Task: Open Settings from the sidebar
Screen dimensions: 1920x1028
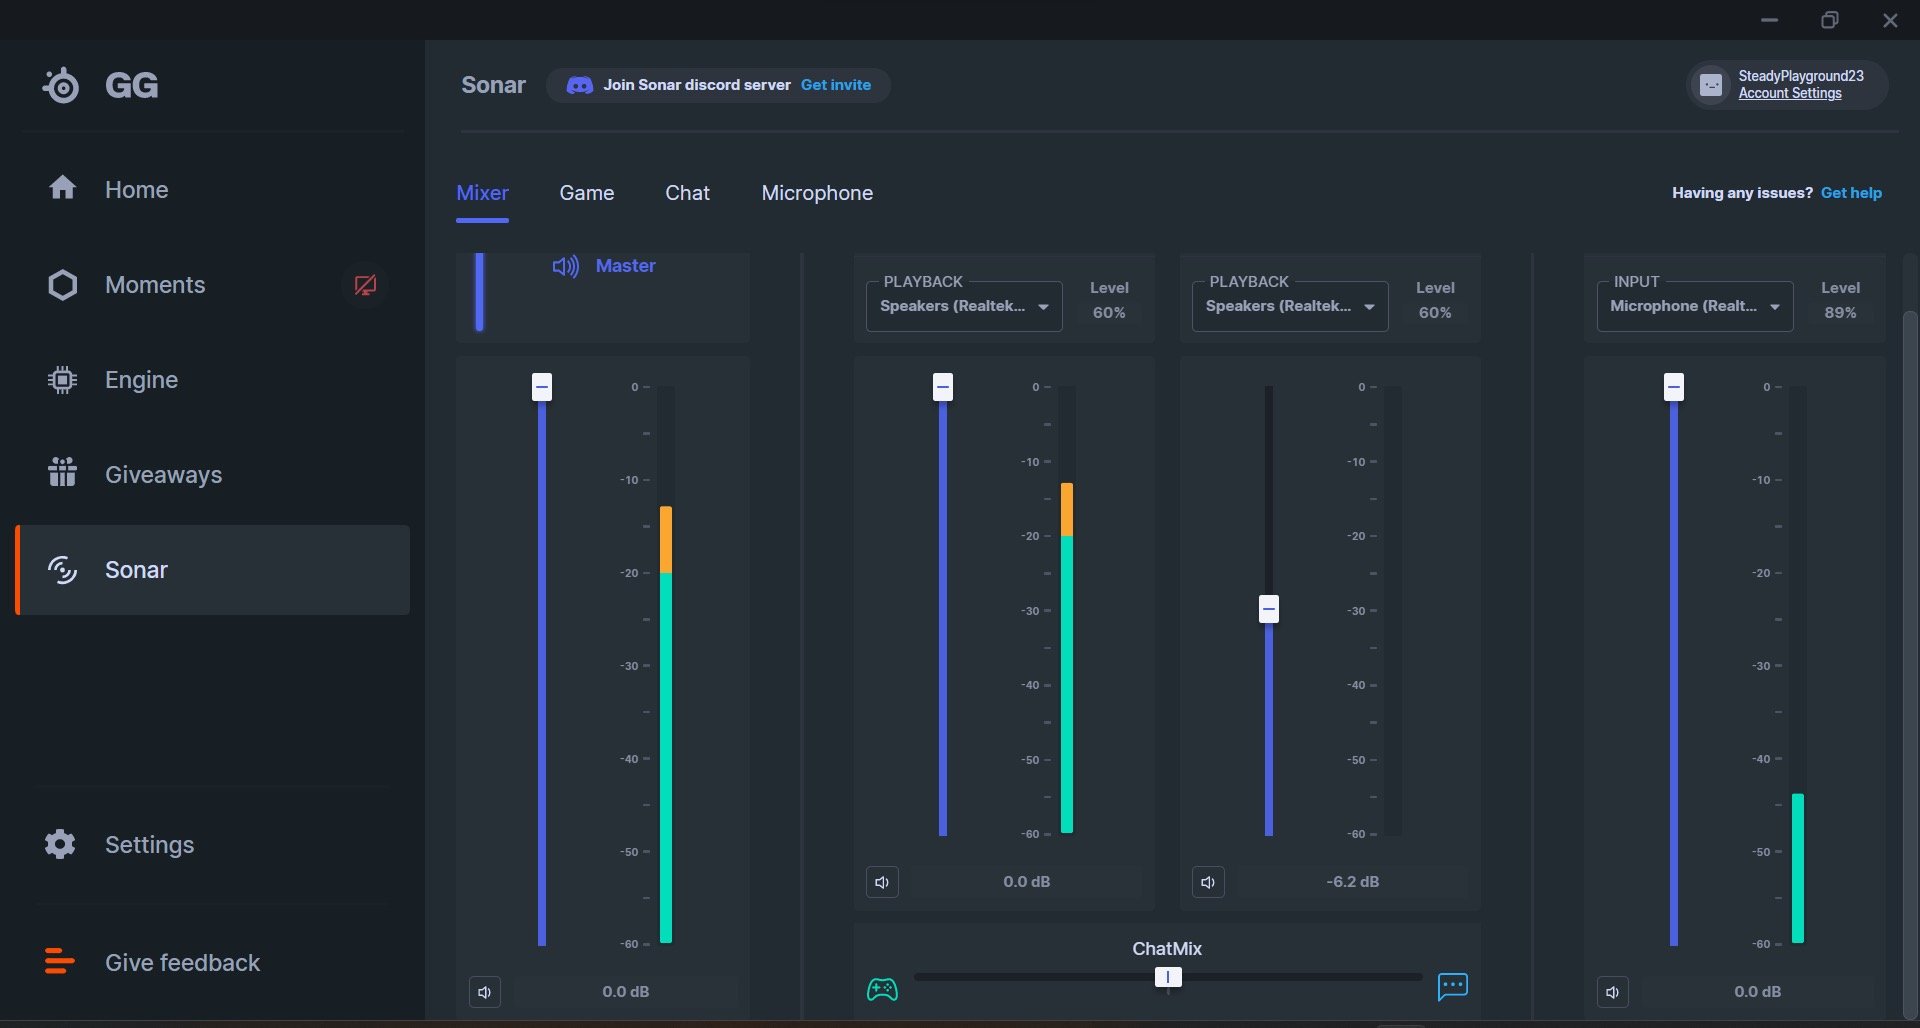Action: pos(212,844)
